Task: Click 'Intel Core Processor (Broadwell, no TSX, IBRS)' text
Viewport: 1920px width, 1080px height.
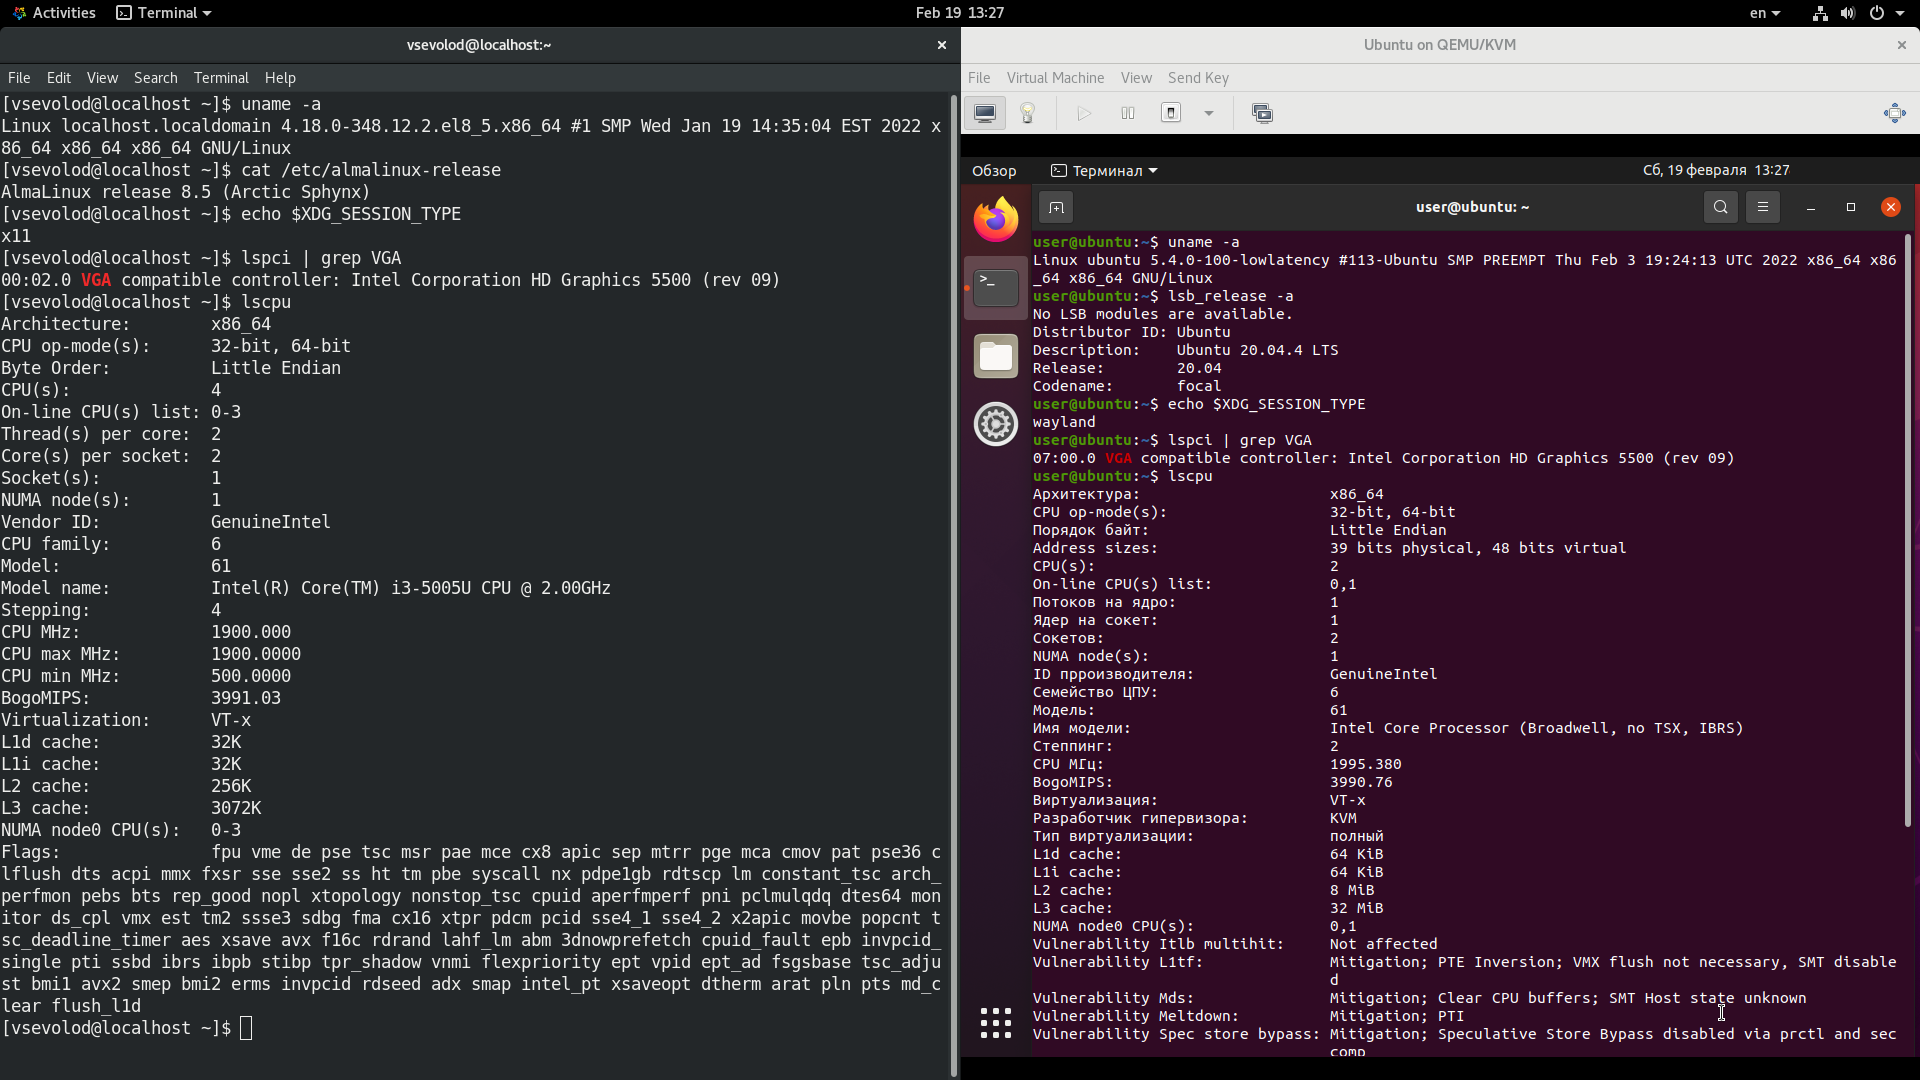Action: pyautogui.click(x=1536, y=728)
